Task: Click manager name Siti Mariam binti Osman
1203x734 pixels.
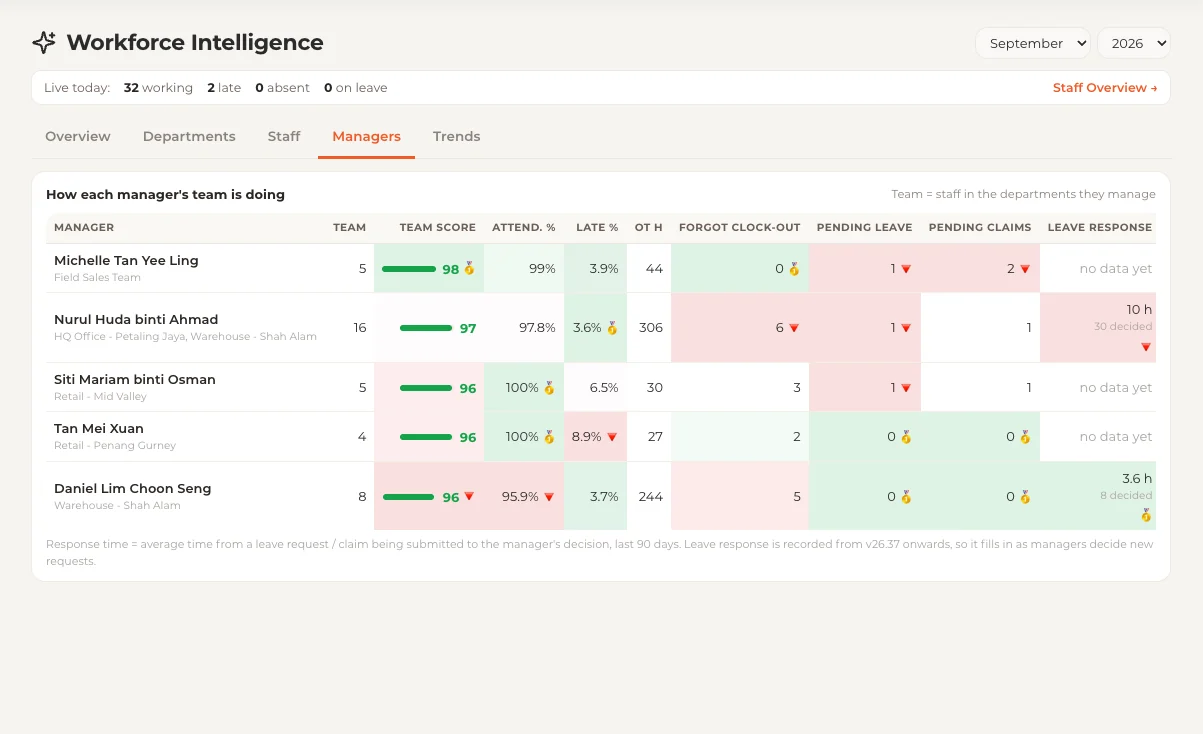Action: coord(135,380)
